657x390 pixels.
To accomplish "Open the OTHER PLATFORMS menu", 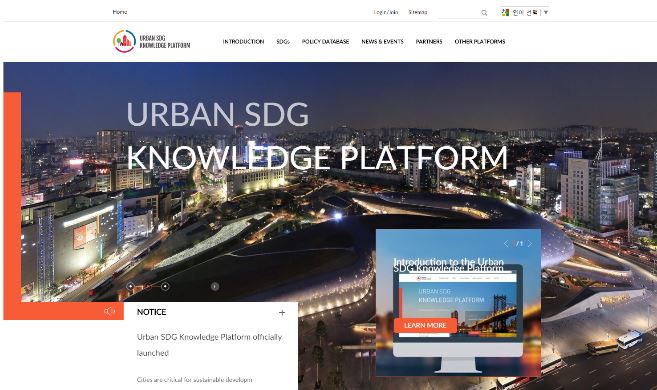I will click(480, 41).
